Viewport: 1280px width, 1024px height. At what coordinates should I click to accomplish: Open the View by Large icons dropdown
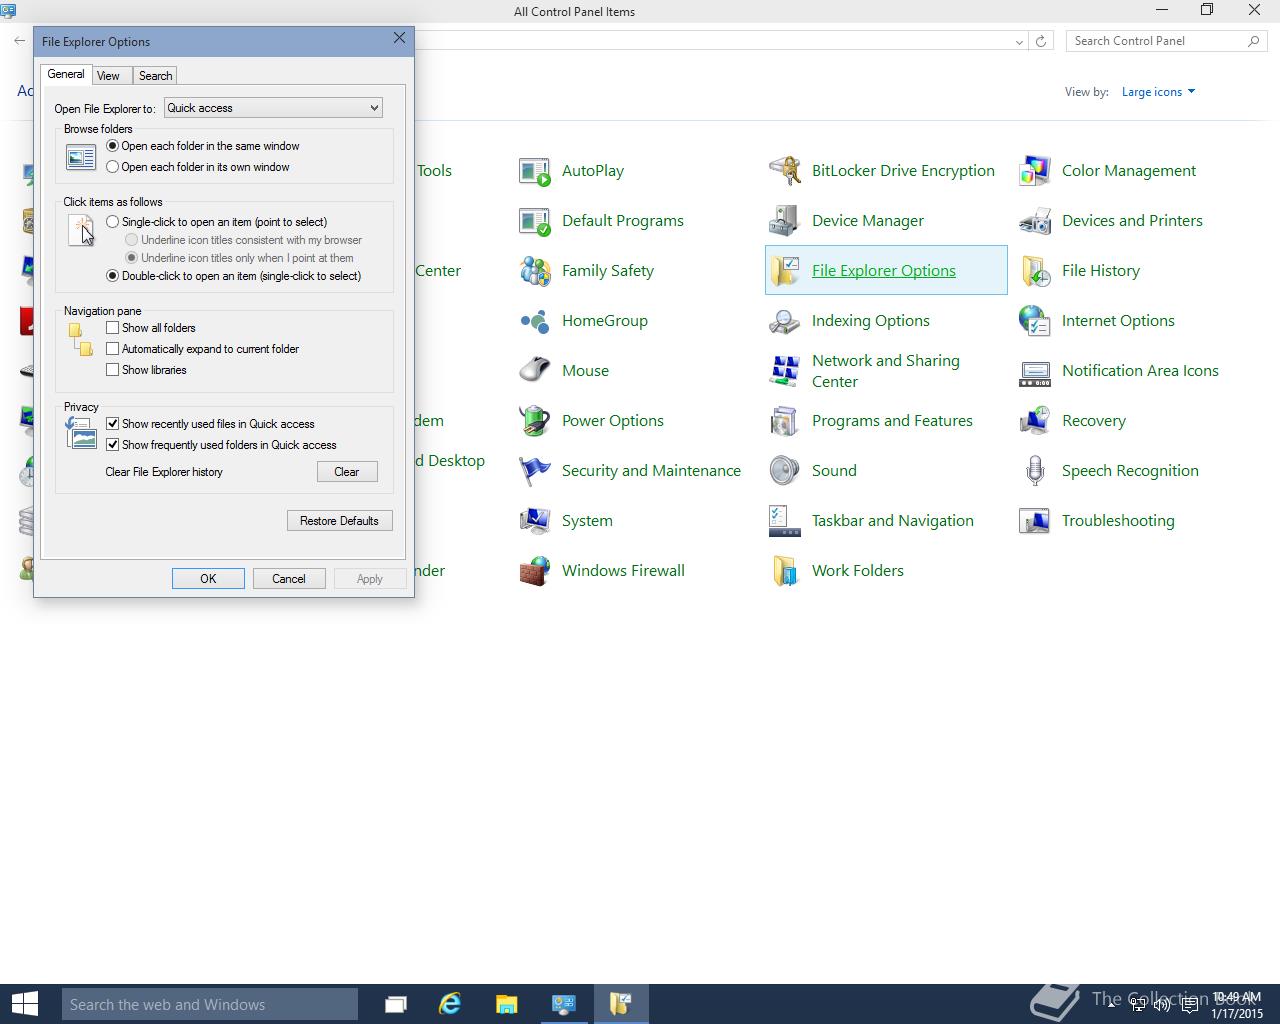click(1158, 92)
